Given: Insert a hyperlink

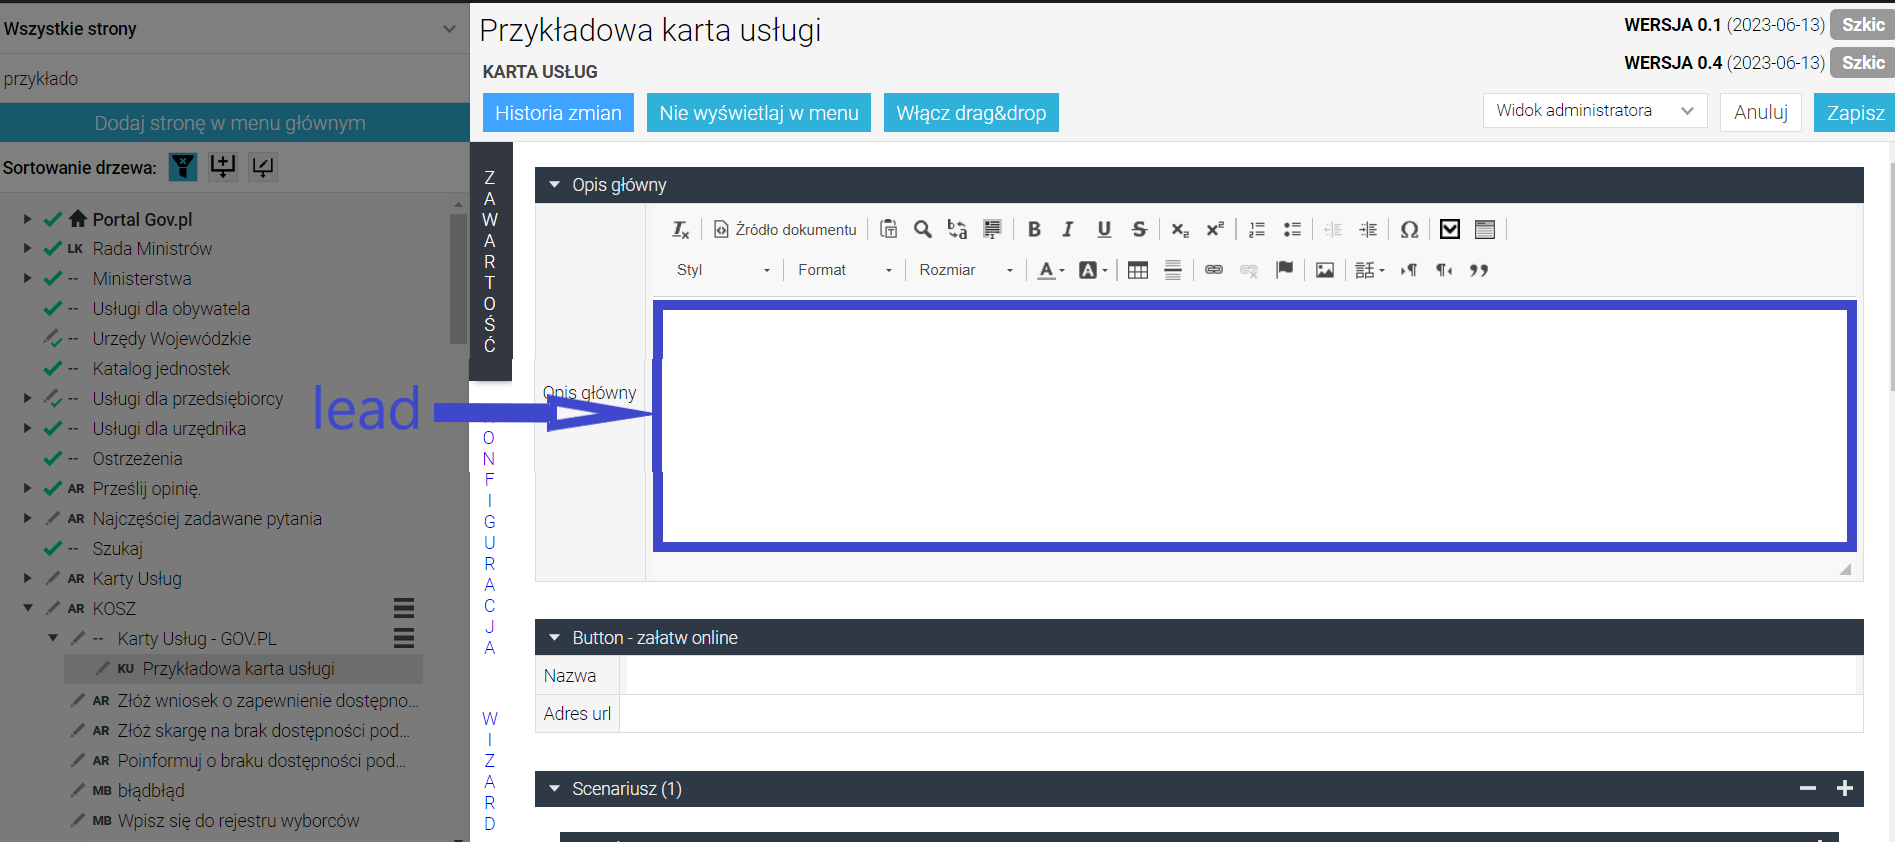Looking at the screenshot, I should click(1214, 270).
